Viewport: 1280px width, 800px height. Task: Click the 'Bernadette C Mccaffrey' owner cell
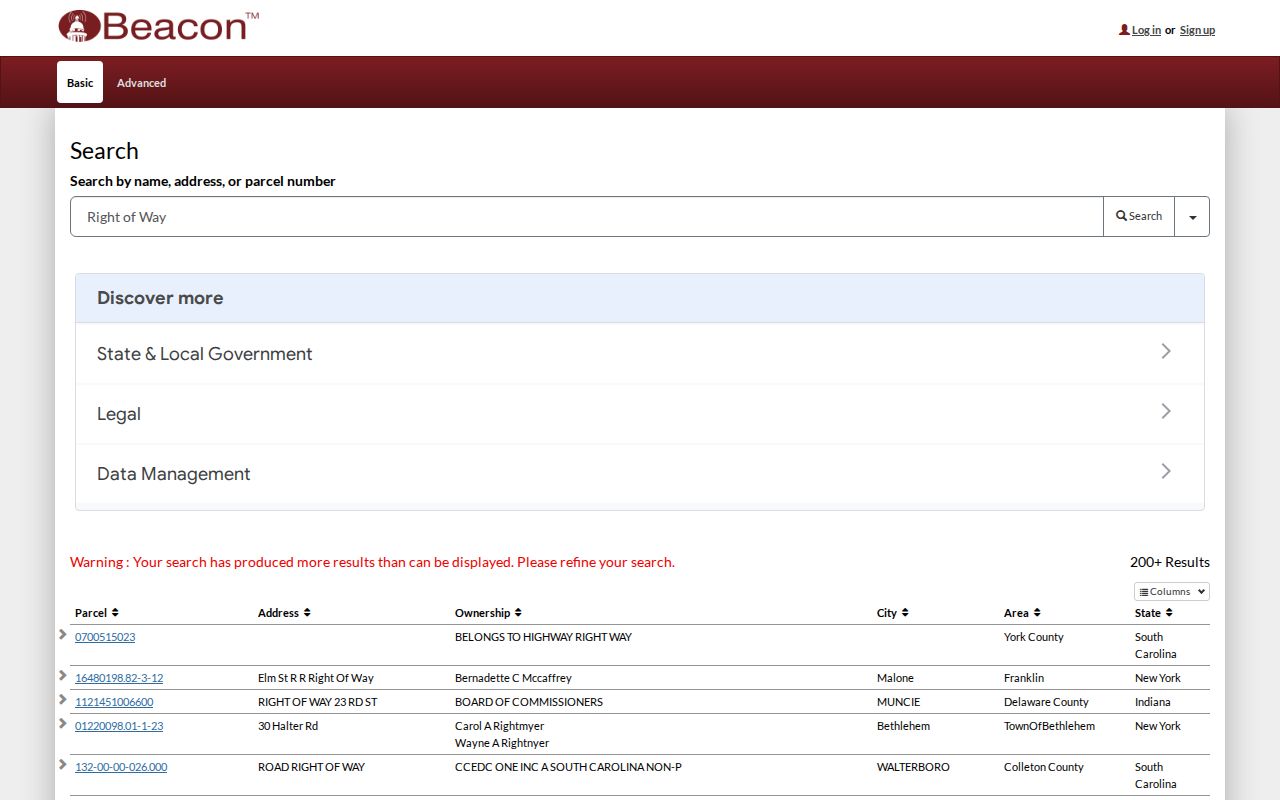[x=513, y=678]
